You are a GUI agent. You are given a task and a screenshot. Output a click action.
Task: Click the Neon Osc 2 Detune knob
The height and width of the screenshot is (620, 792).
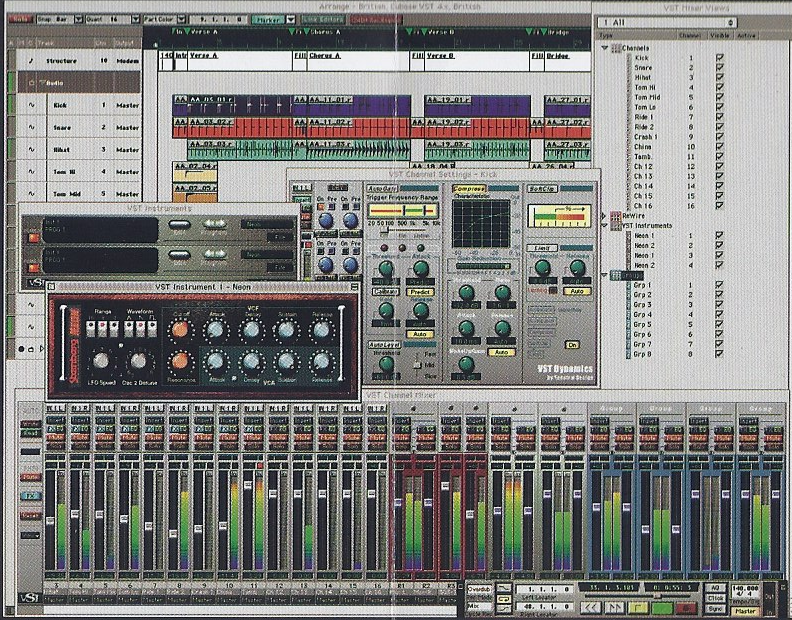coord(139,360)
